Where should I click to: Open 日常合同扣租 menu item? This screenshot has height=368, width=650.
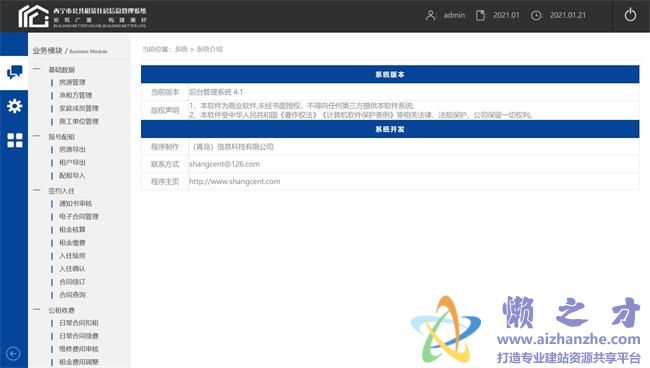79,323
